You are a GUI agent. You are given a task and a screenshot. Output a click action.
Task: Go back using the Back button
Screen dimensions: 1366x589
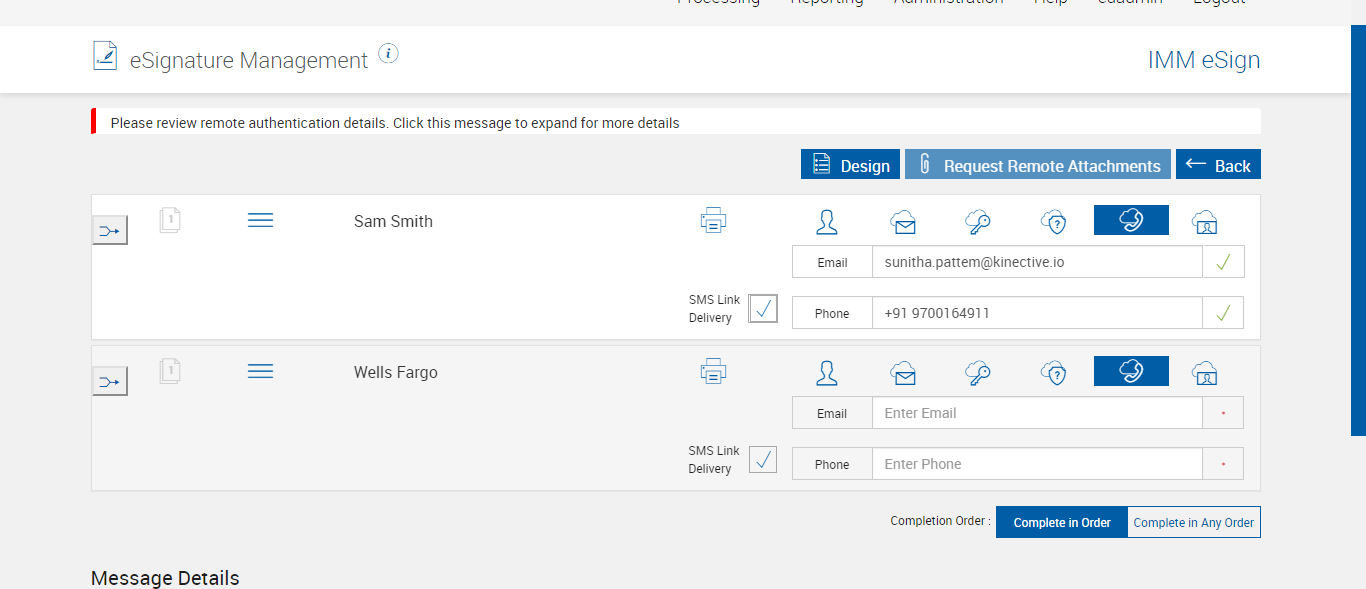[1218, 165]
